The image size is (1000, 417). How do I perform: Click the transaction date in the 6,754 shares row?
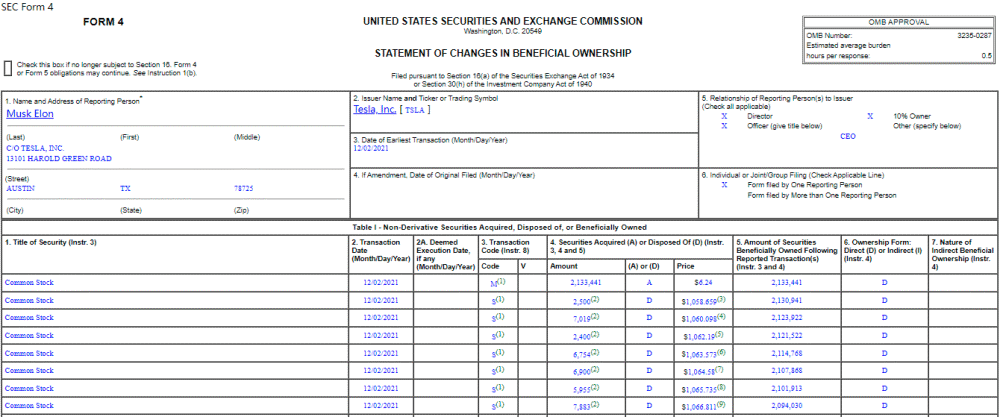(x=381, y=353)
